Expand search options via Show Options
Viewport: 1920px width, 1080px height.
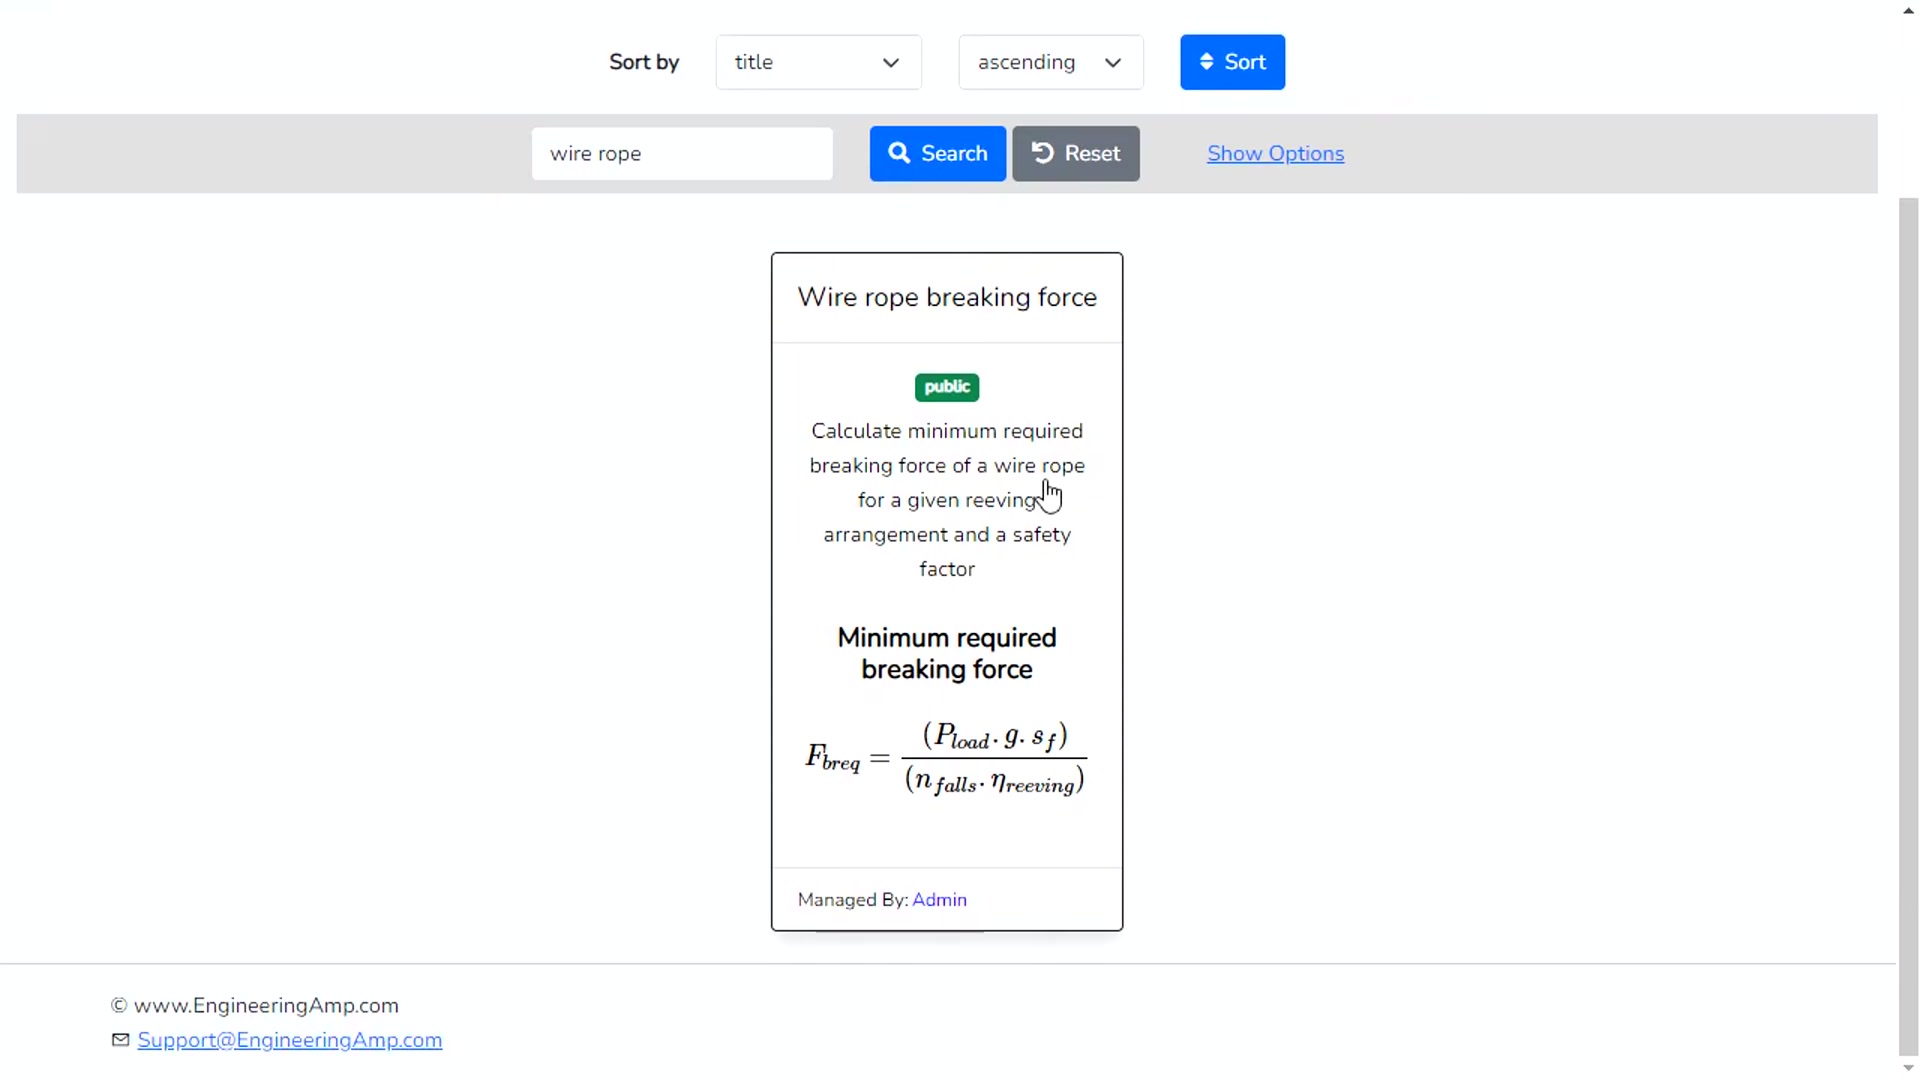tap(1275, 154)
